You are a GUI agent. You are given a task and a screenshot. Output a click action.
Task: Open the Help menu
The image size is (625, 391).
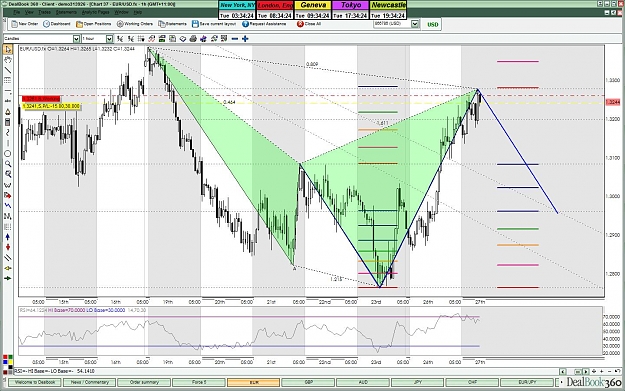coord(138,12)
